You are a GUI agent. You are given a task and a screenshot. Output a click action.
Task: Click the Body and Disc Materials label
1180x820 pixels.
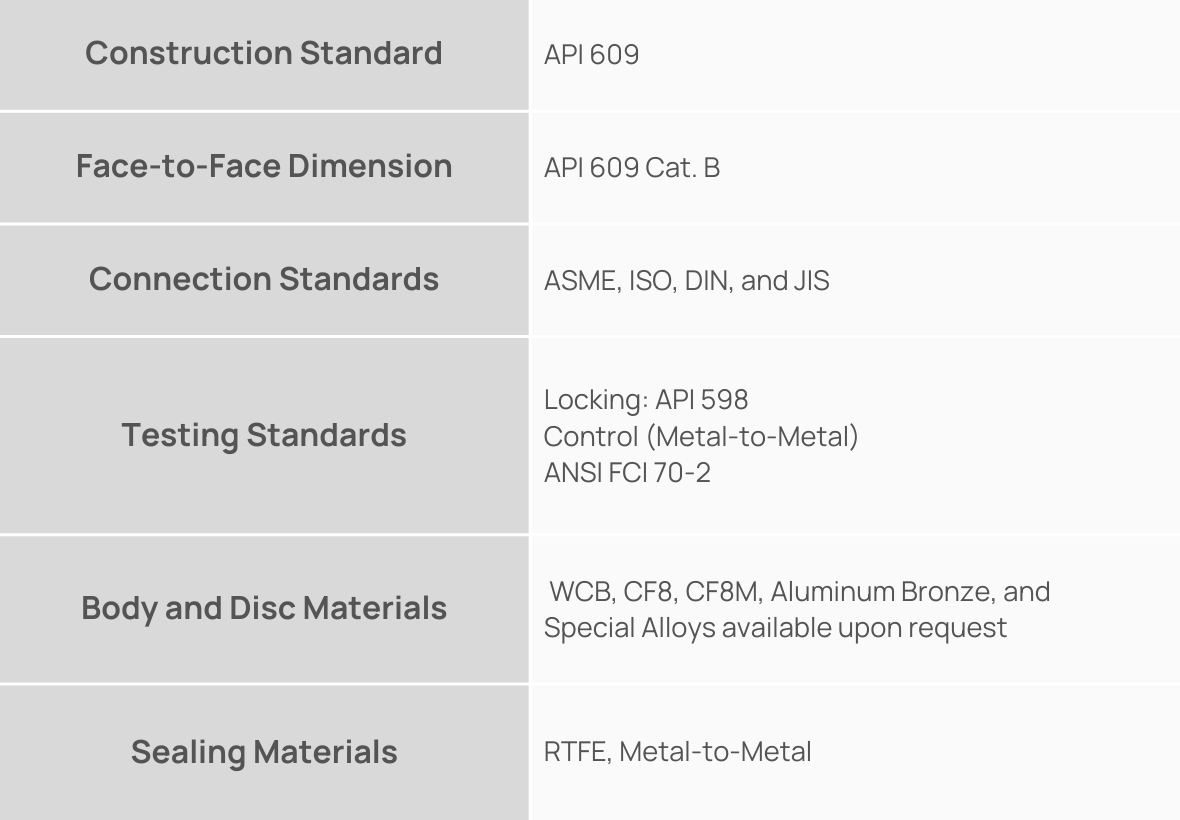pyautogui.click(x=264, y=608)
